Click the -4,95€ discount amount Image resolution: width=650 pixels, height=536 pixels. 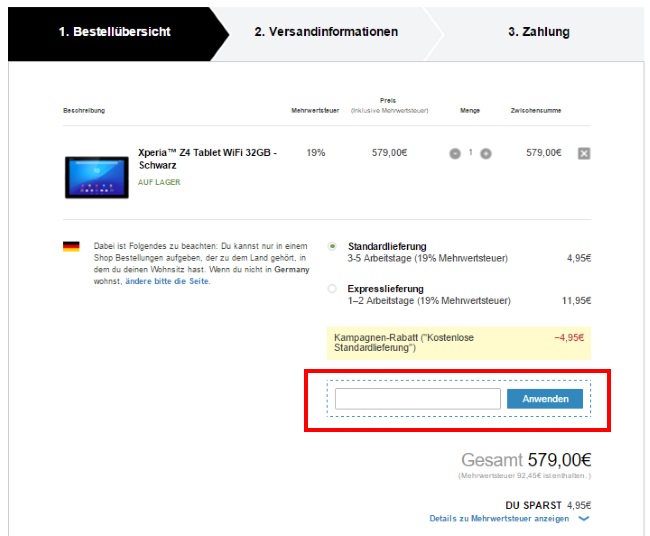point(569,337)
